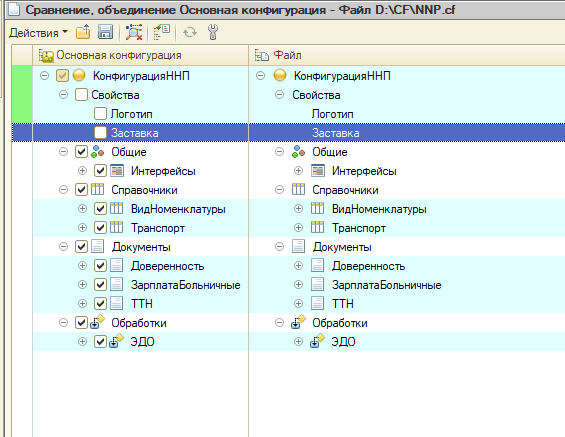Uncheck the ТТН document checkbox
The image size is (565, 437).
coord(100,304)
